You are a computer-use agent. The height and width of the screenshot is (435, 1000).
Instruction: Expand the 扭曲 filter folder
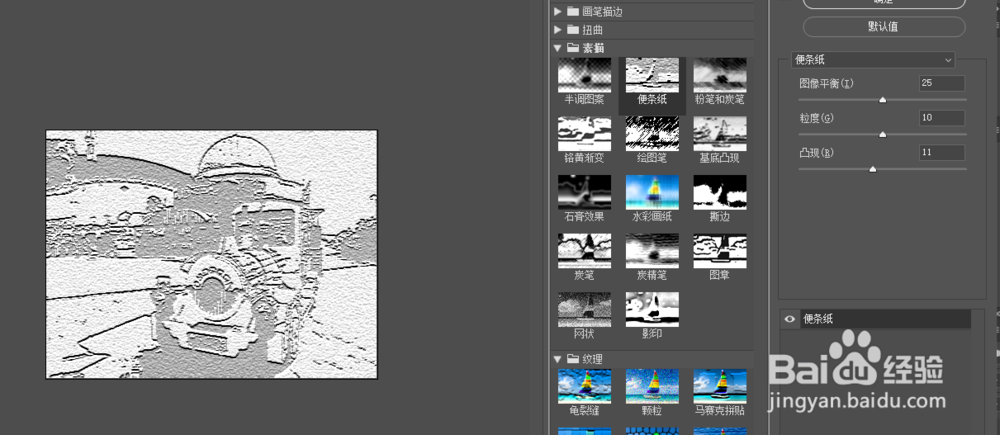[x=557, y=29]
